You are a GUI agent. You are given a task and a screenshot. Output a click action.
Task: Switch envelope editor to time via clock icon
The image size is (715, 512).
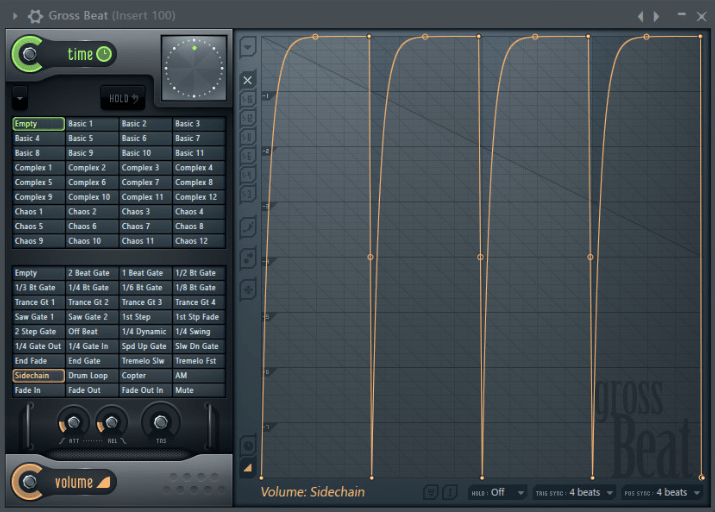[248, 445]
